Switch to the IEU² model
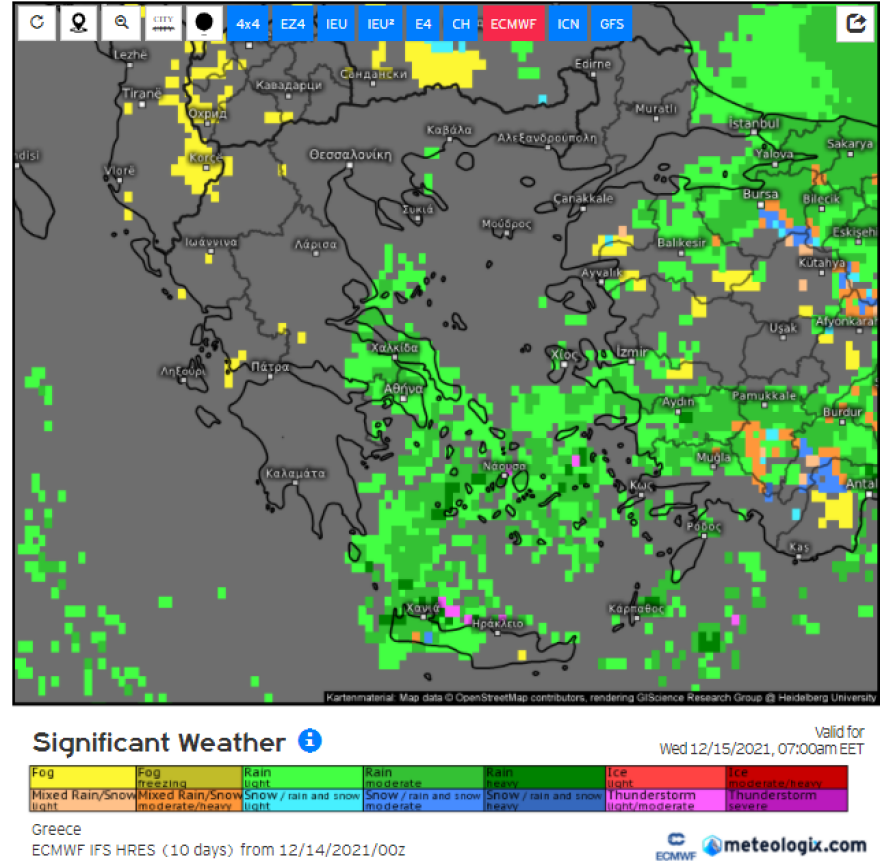The height and width of the screenshot is (861, 880). 380,24
